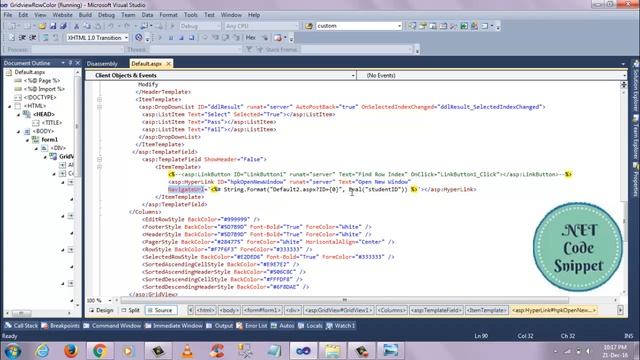
Task: Open the Breakpoints window tab
Action: click(x=60, y=326)
